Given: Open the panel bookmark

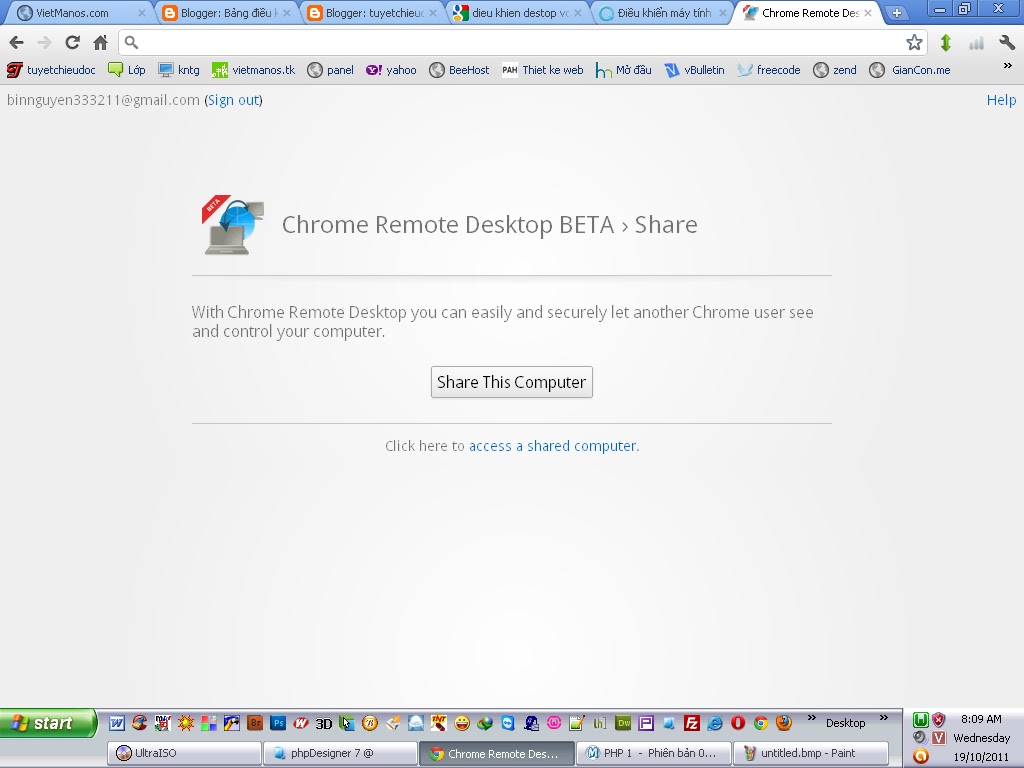Looking at the screenshot, I should tap(330, 70).
